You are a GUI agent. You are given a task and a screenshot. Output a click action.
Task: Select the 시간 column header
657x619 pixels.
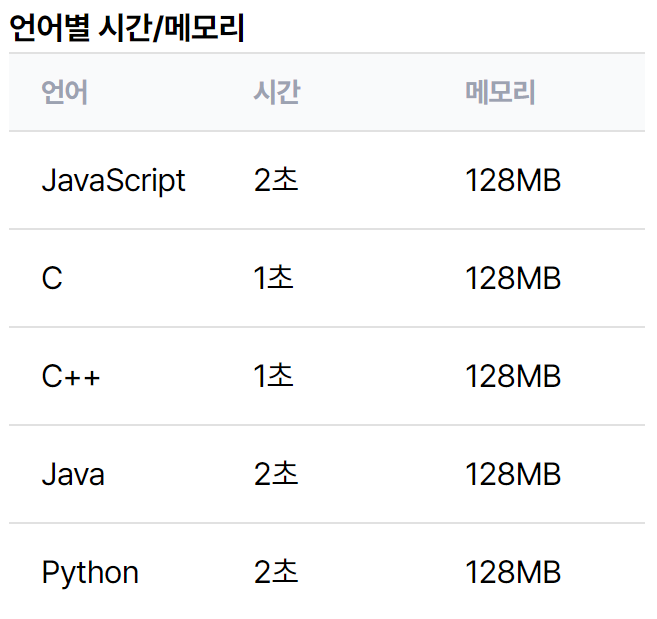point(277,92)
